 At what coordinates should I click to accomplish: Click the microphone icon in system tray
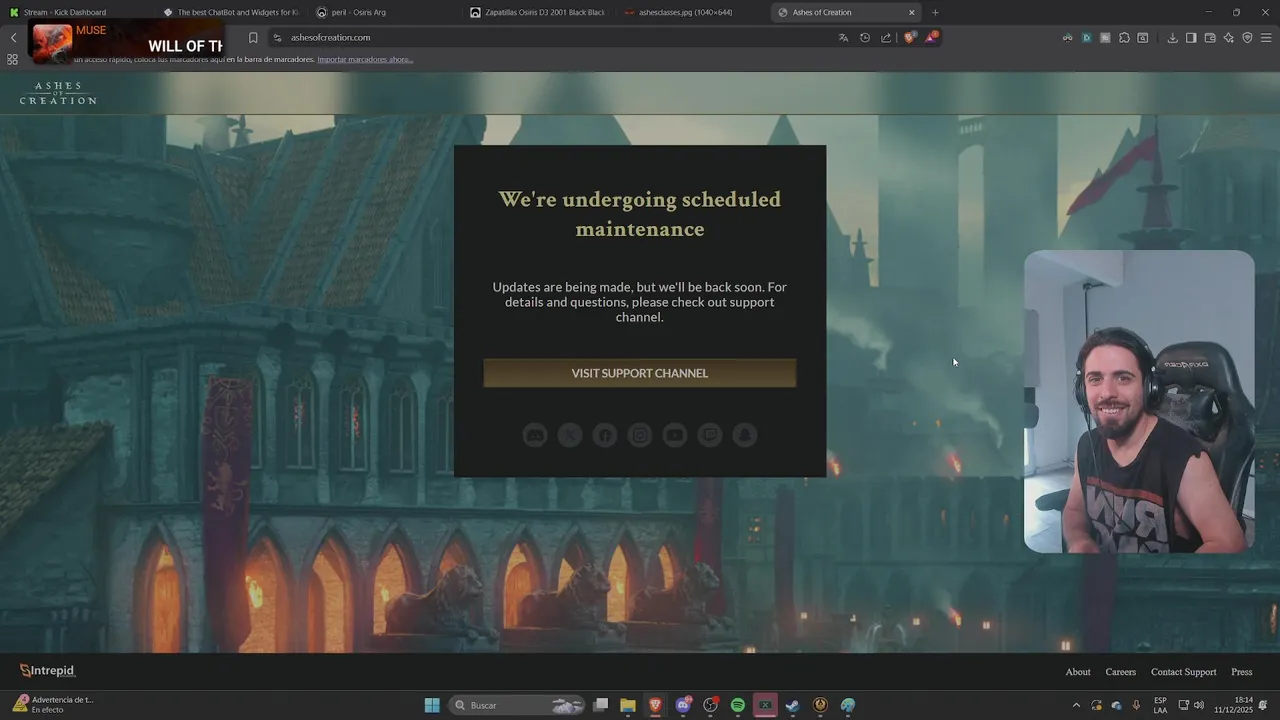click(1136, 705)
